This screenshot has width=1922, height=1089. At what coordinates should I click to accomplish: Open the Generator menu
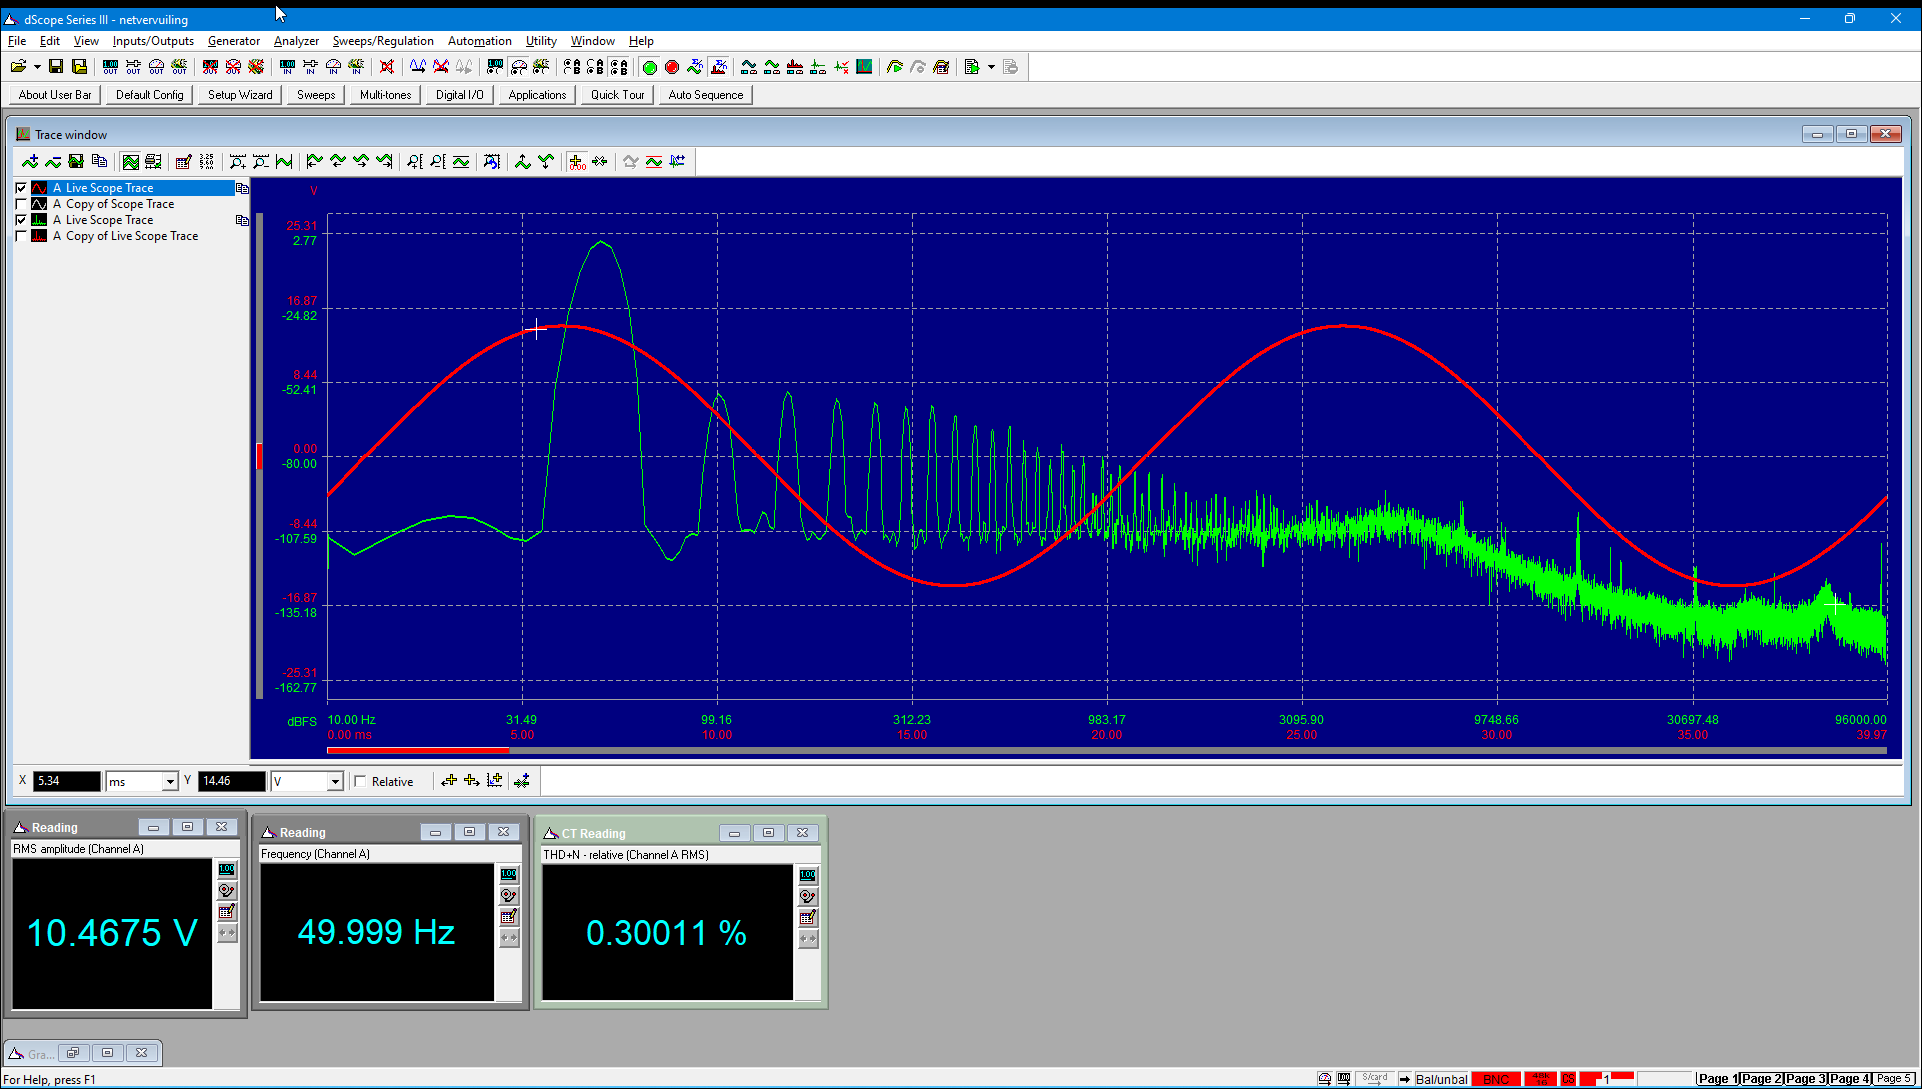234,41
